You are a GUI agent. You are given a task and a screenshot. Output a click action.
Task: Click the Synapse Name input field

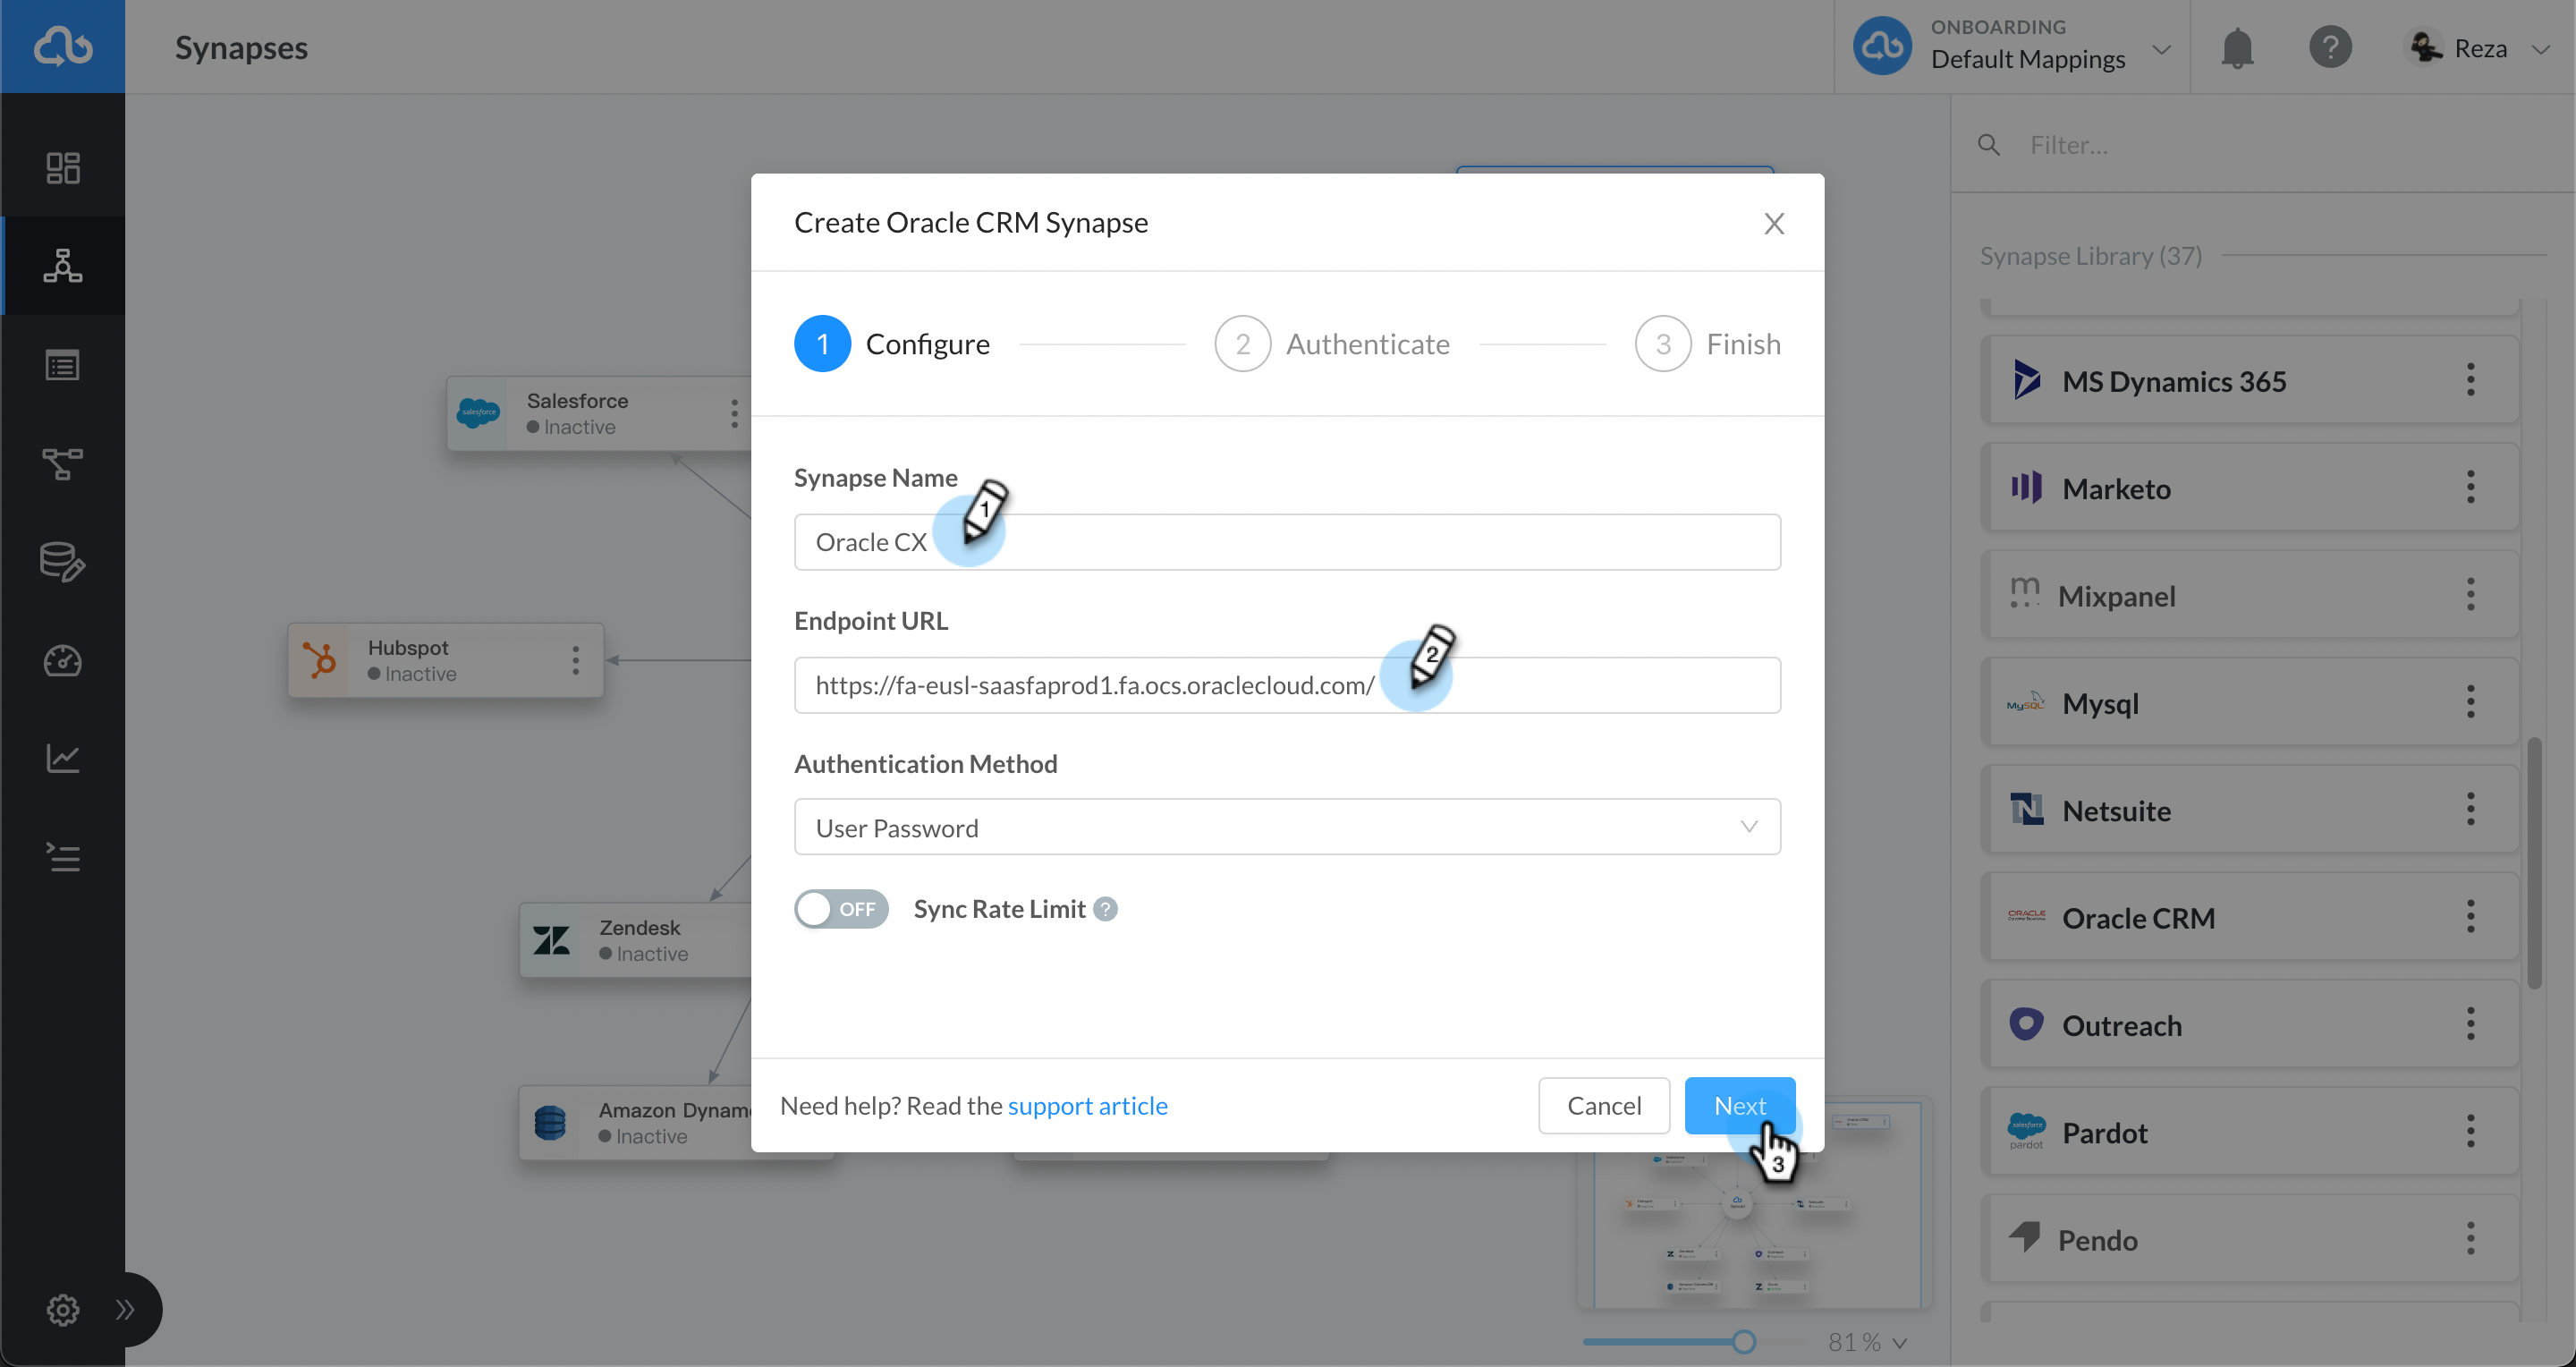click(x=1287, y=542)
